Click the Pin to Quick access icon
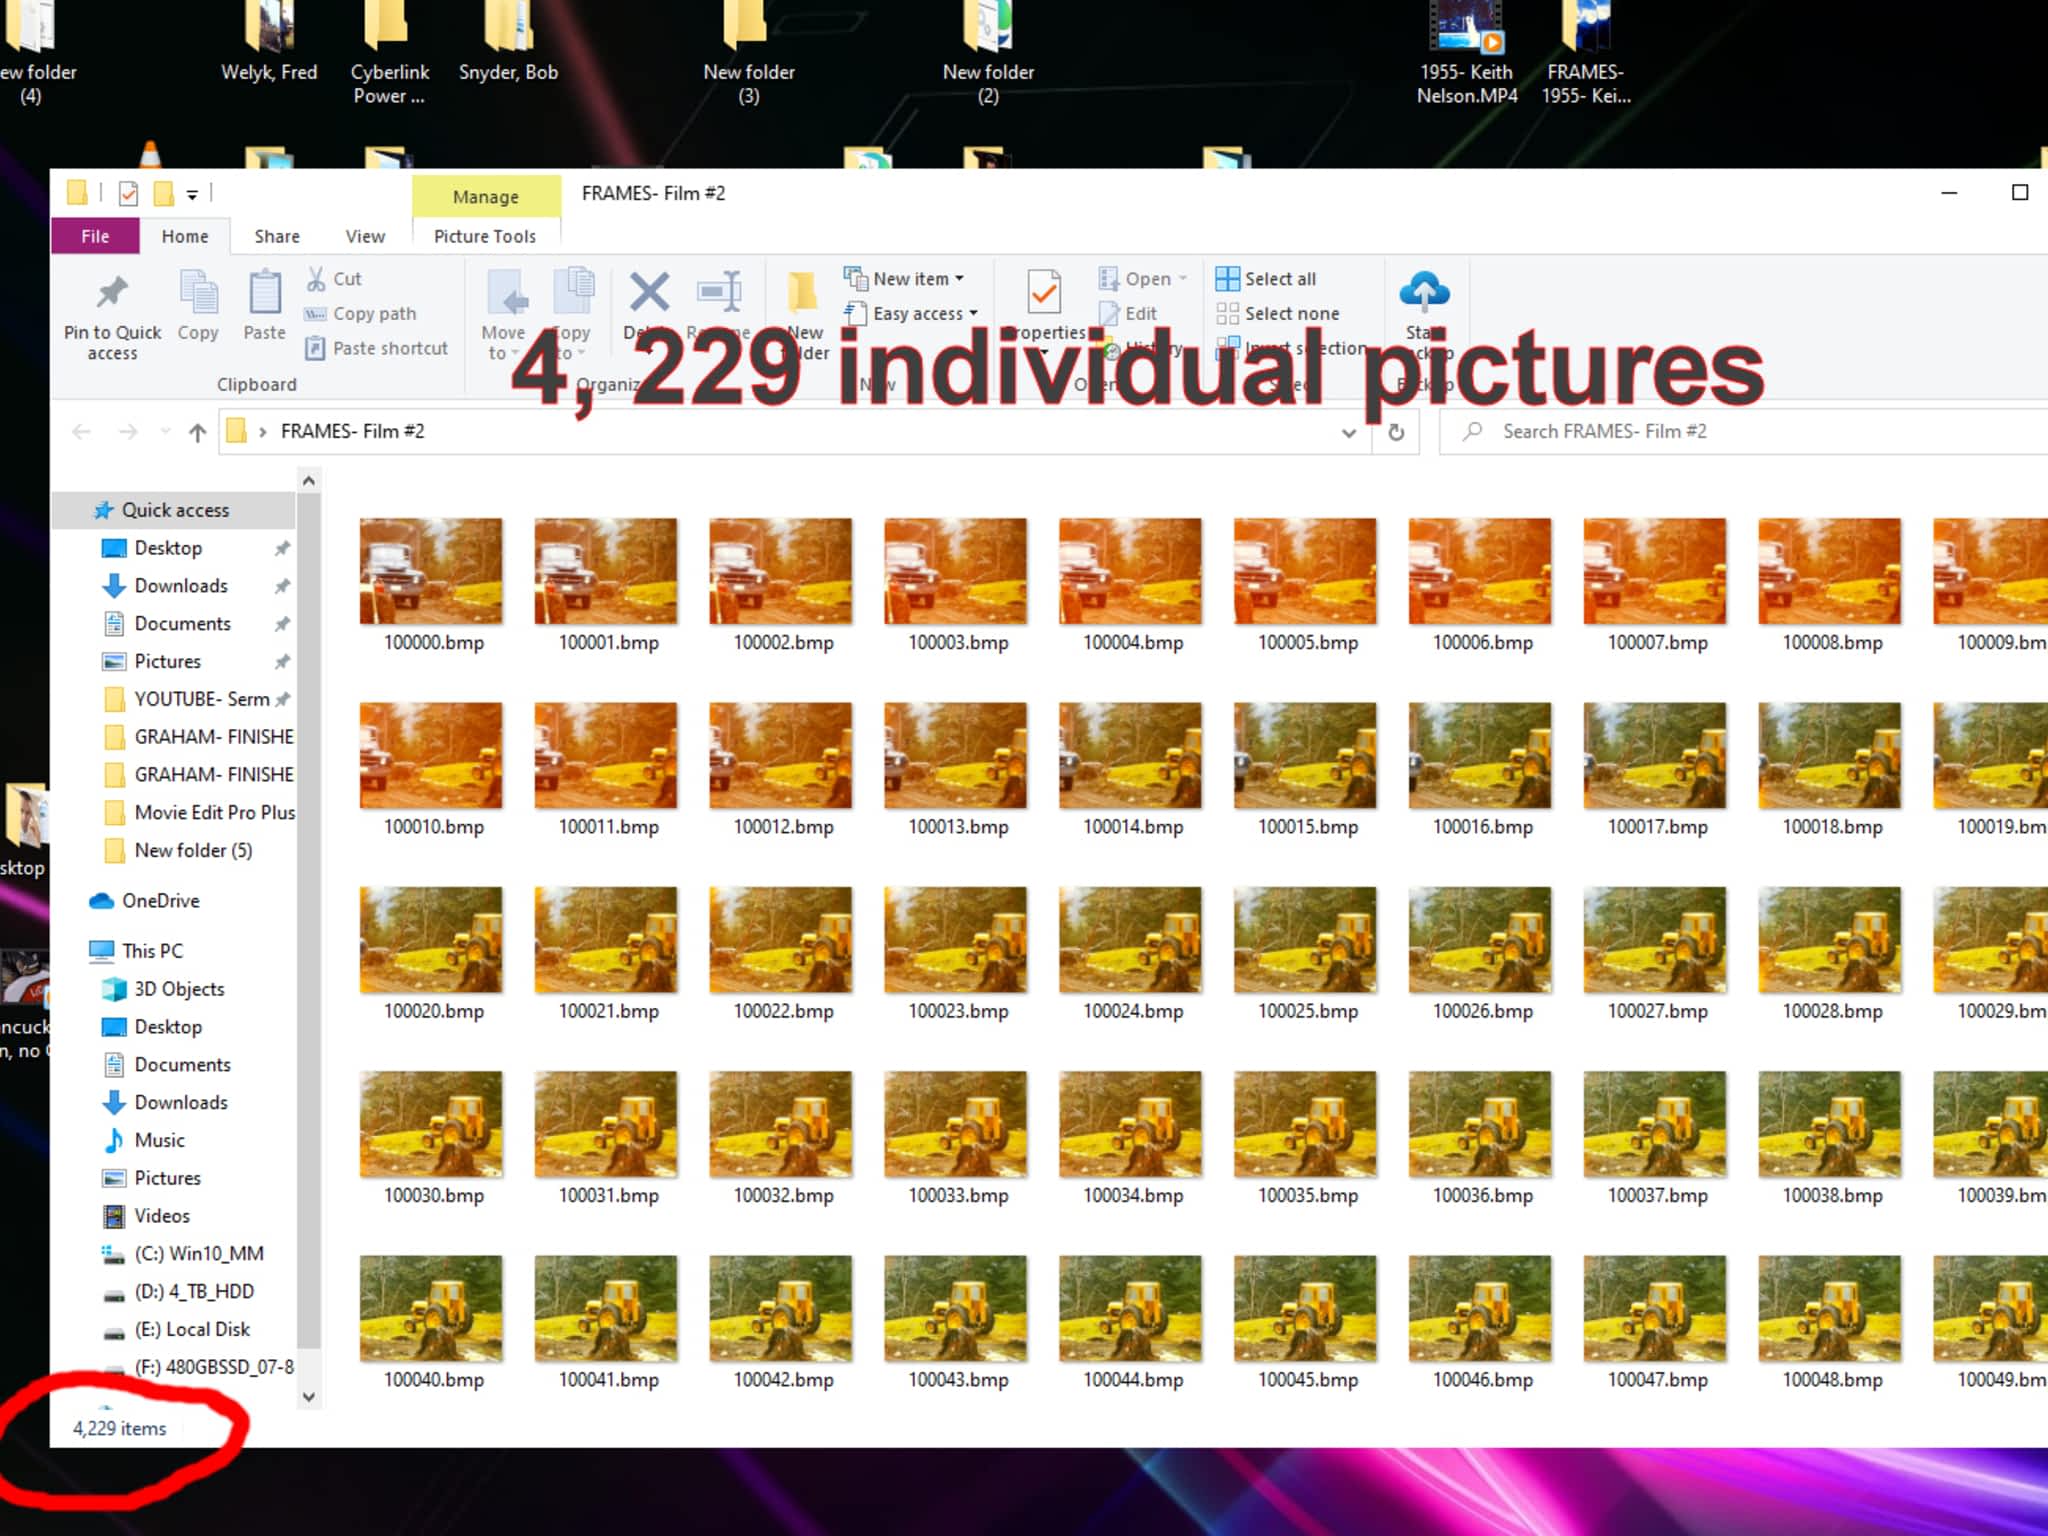The width and height of the screenshot is (2048, 1536). pyautogui.click(x=112, y=293)
